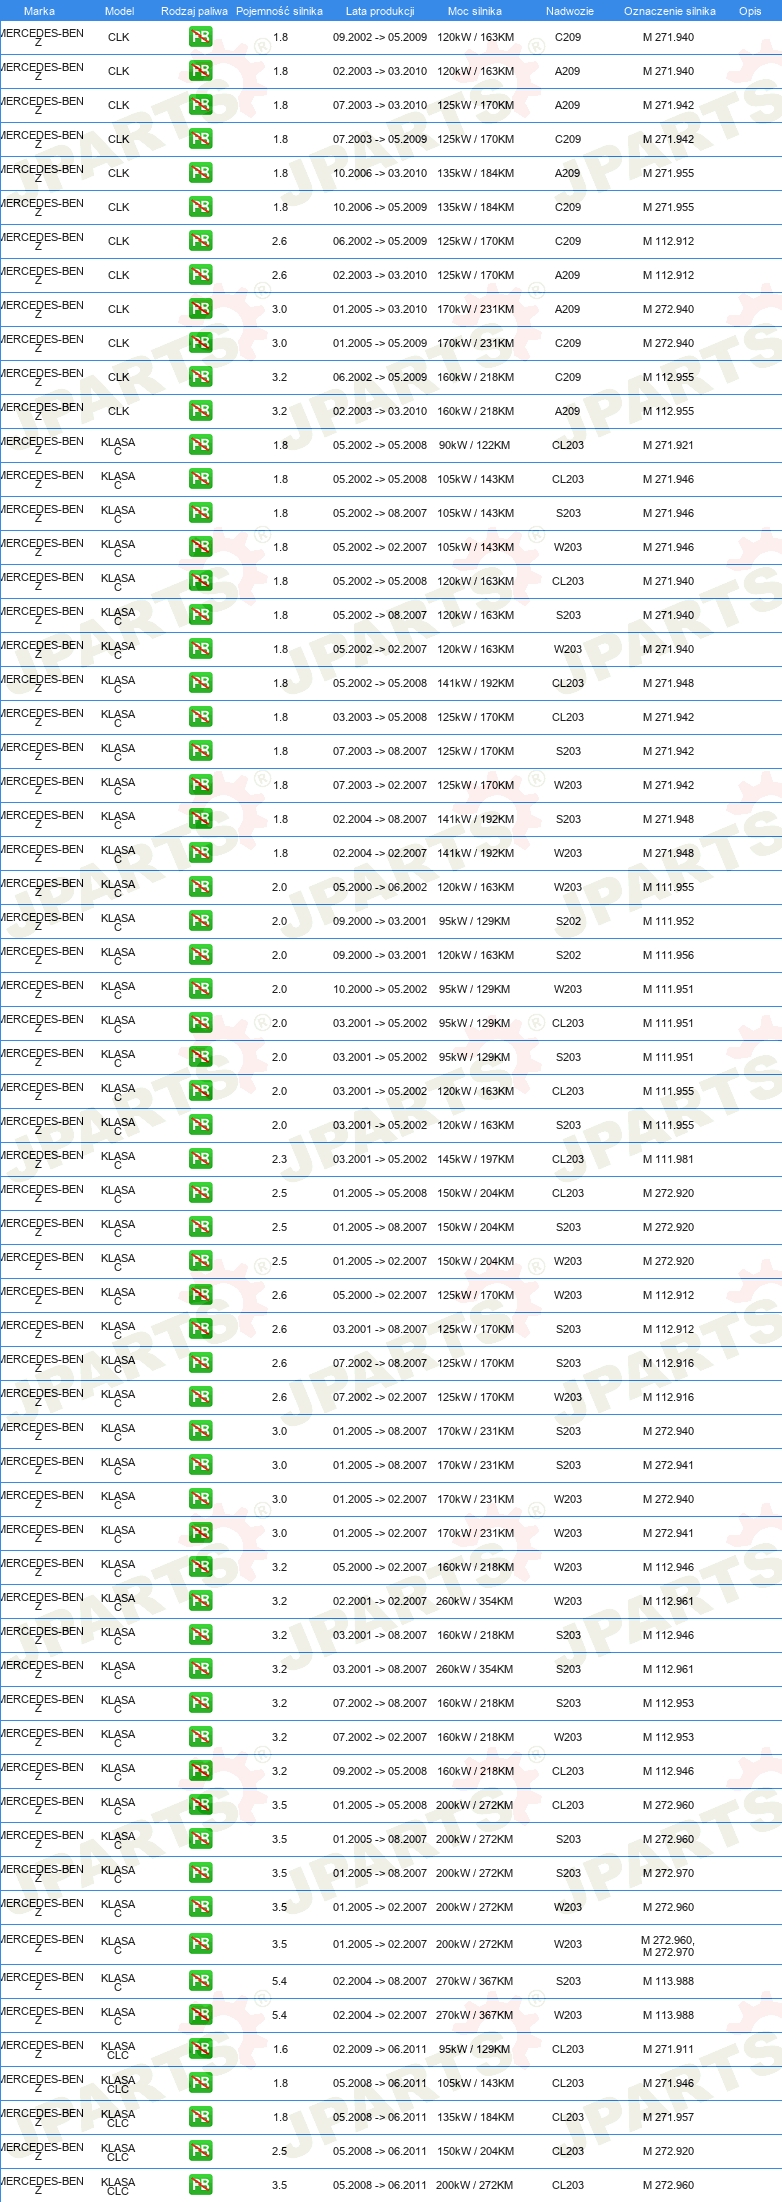
Task: Click petrol icon in CLK A209 M 271.942 row
Action: pyautogui.click(x=201, y=105)
